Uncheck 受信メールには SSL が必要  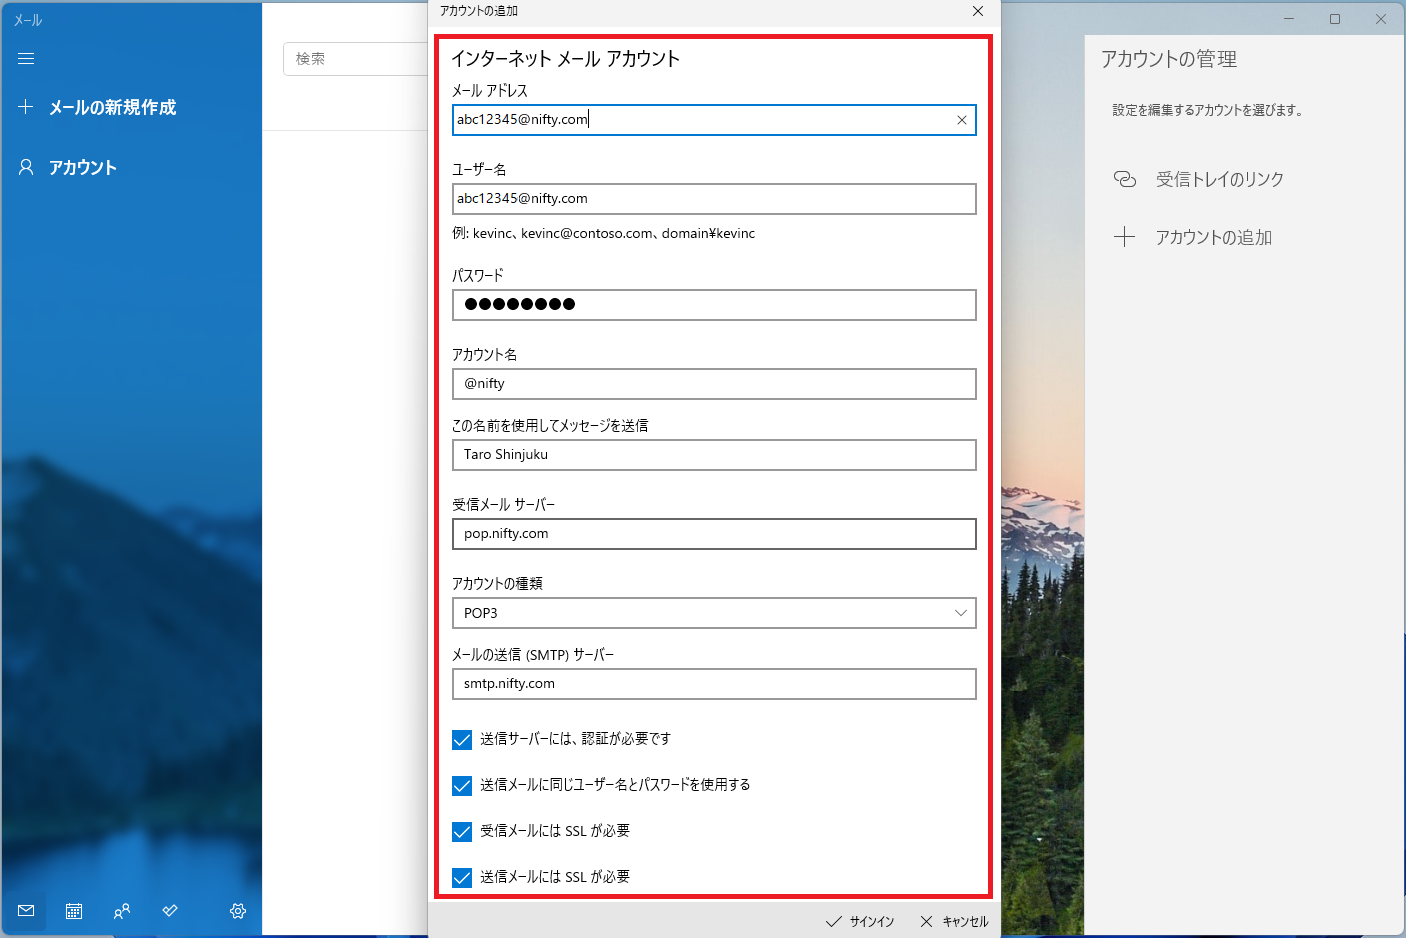[461, 831]
